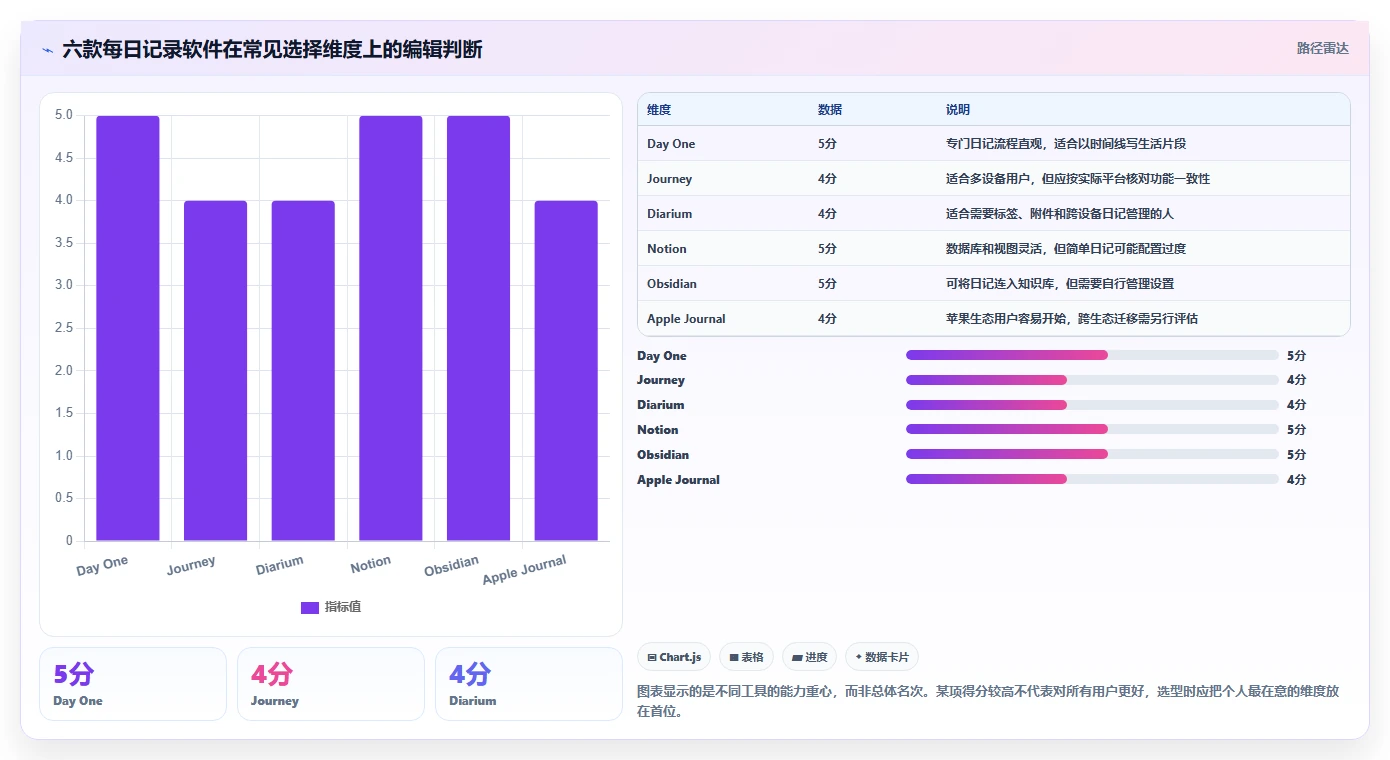Click the 数据 column header
The image size is (1390, 760).
(830, 110)
